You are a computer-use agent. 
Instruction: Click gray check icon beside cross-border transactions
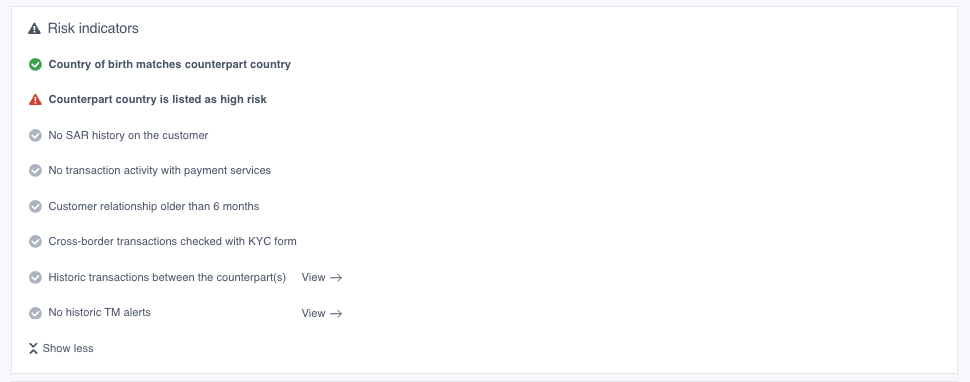pyautogui.click(x=35, y=242)
